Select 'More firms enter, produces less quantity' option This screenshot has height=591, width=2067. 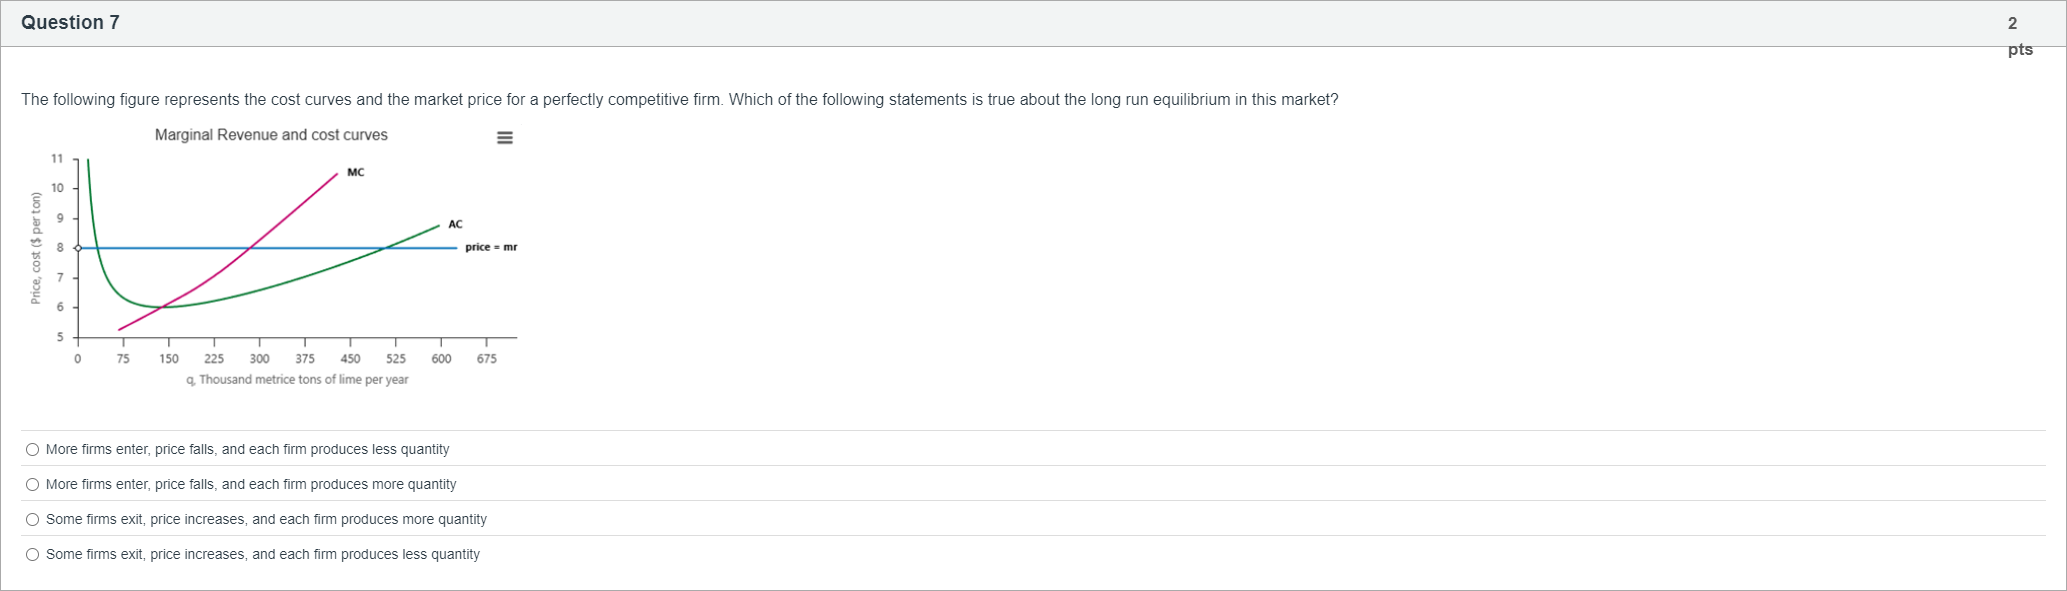(33, 450)
